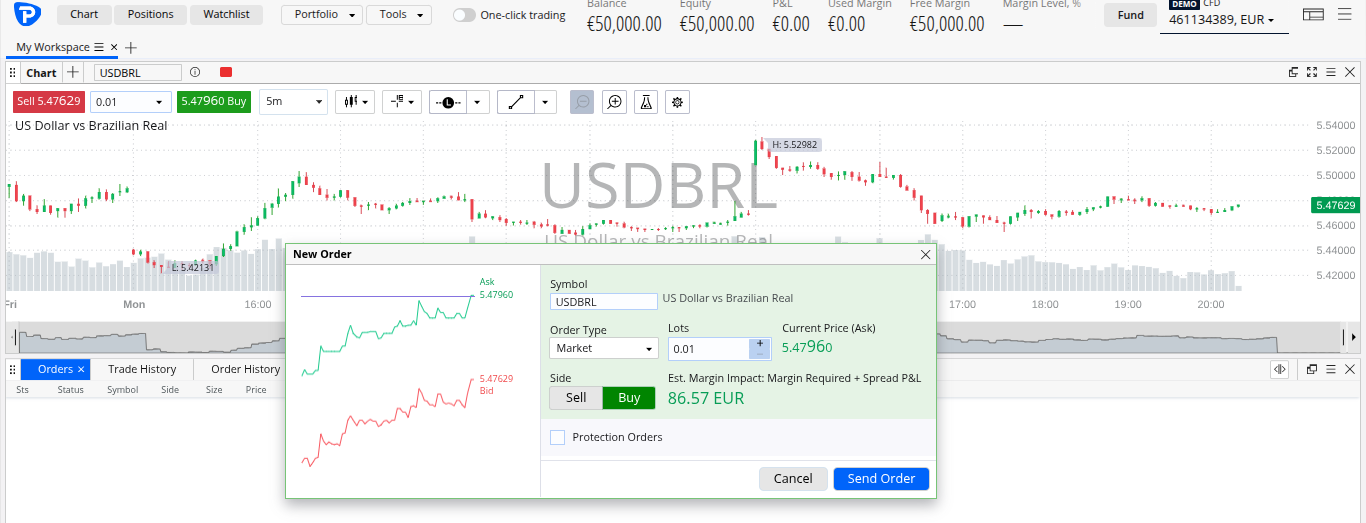This screenshot has width=1366, height=523.
Task: Open account selector 461134389, EUR
Action: (1222, 19)
